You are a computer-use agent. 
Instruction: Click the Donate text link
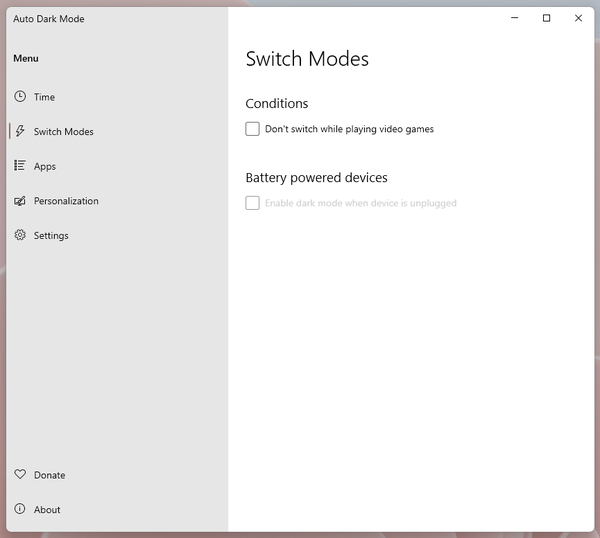(x=49, y=475)
